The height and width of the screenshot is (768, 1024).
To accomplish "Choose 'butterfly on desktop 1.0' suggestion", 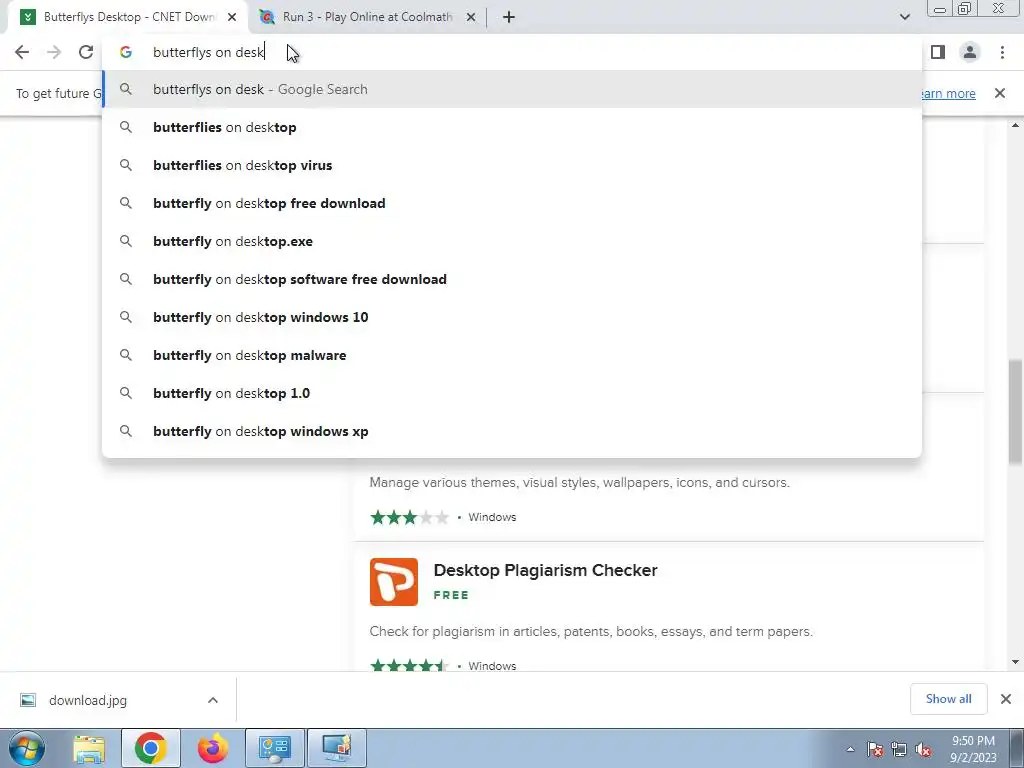I will click(x=512, y=393).
